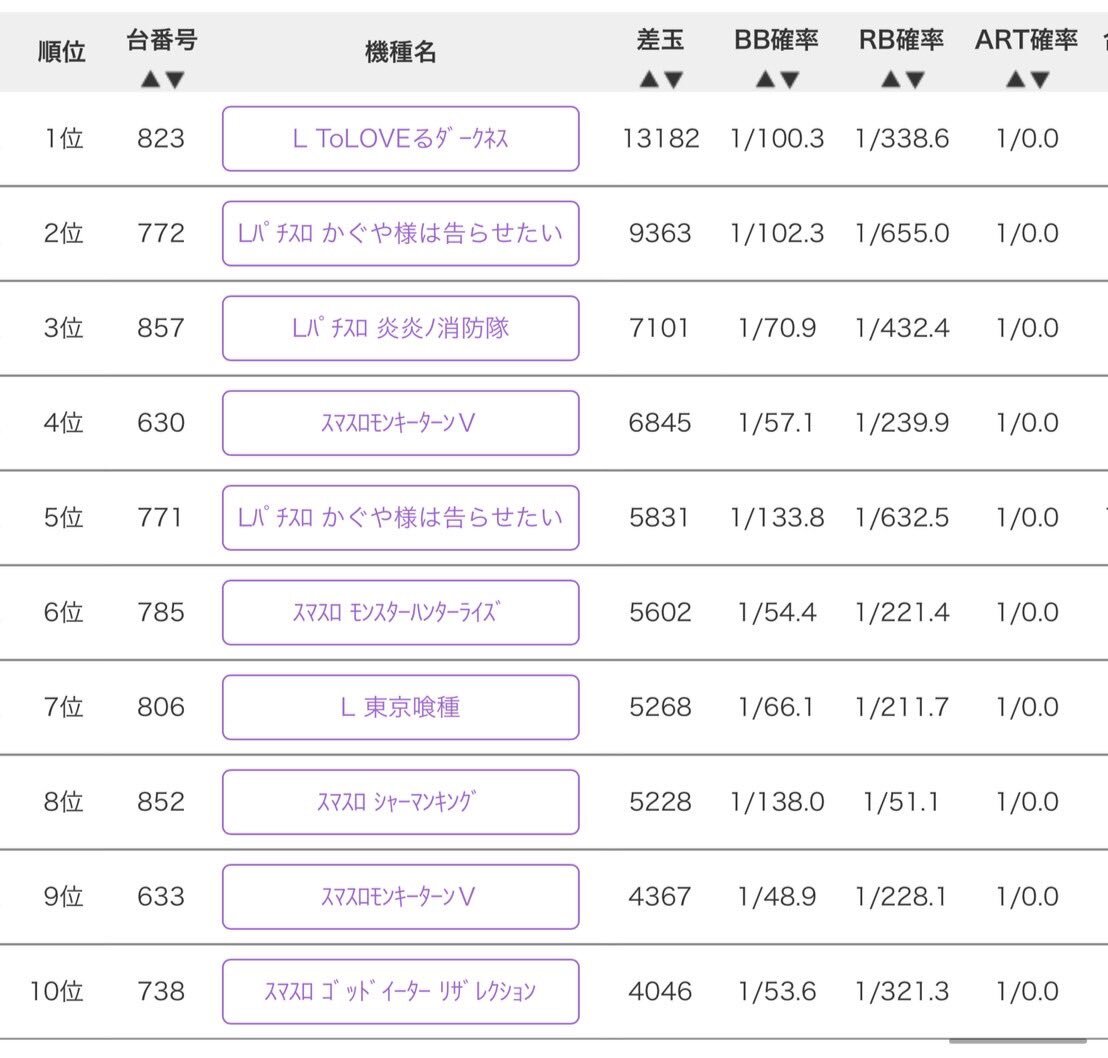Sort ART確率 descending with down arrow
This screenshot has width=1108, height=1058.
pyautogui.click(x=1040, y=79)
